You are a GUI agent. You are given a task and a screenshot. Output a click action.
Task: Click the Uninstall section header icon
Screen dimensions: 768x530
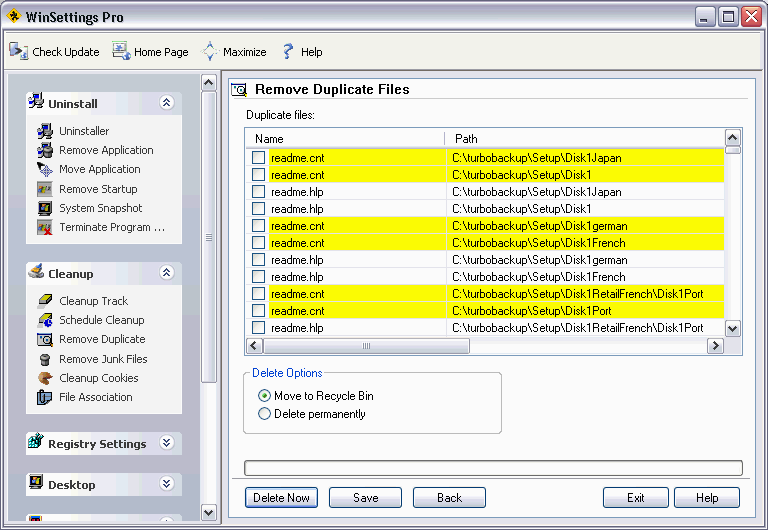(36, 101)
